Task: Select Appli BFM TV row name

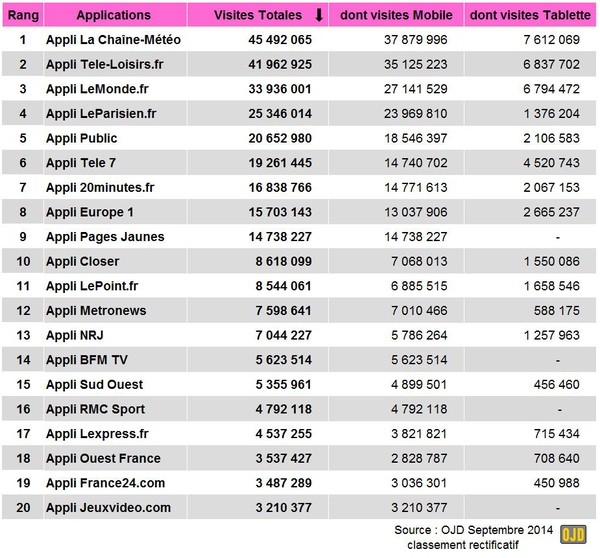Action: pos(87,360)
